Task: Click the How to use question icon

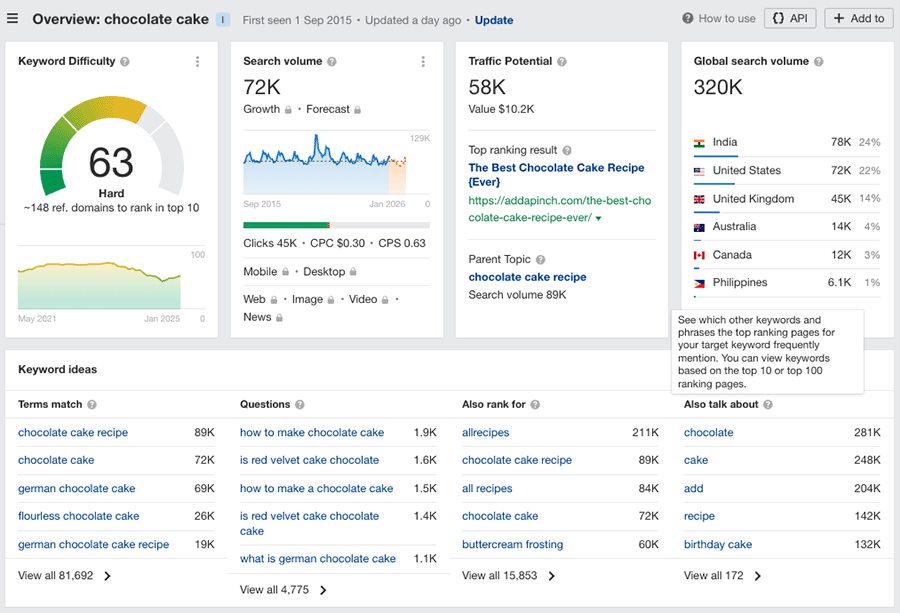Action: 688,18
